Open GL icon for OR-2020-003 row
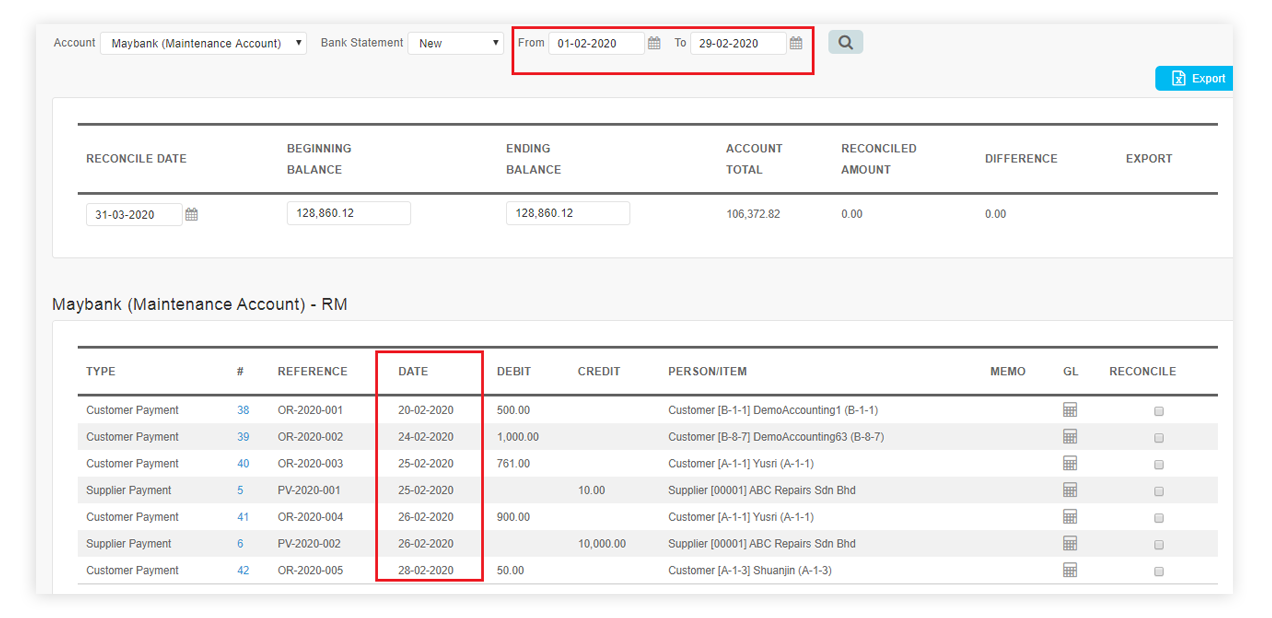1272x618 pixels. (x=1070, y=464)
